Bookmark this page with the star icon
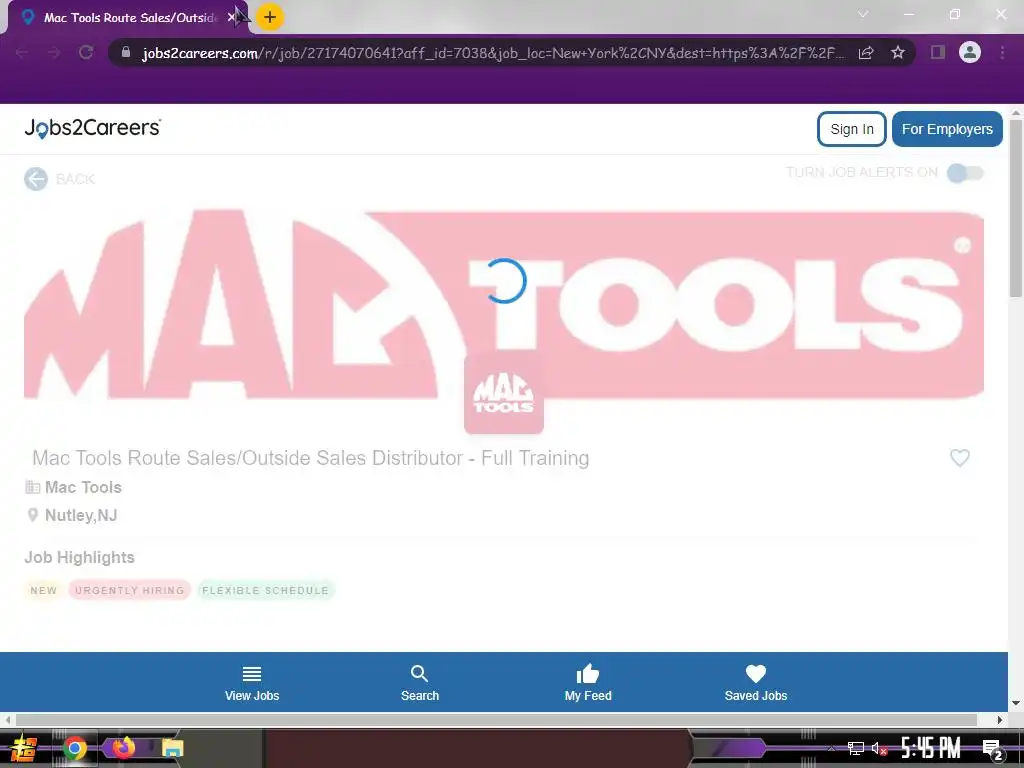This screenshot has height=768, width=1024. click(898, 52)
